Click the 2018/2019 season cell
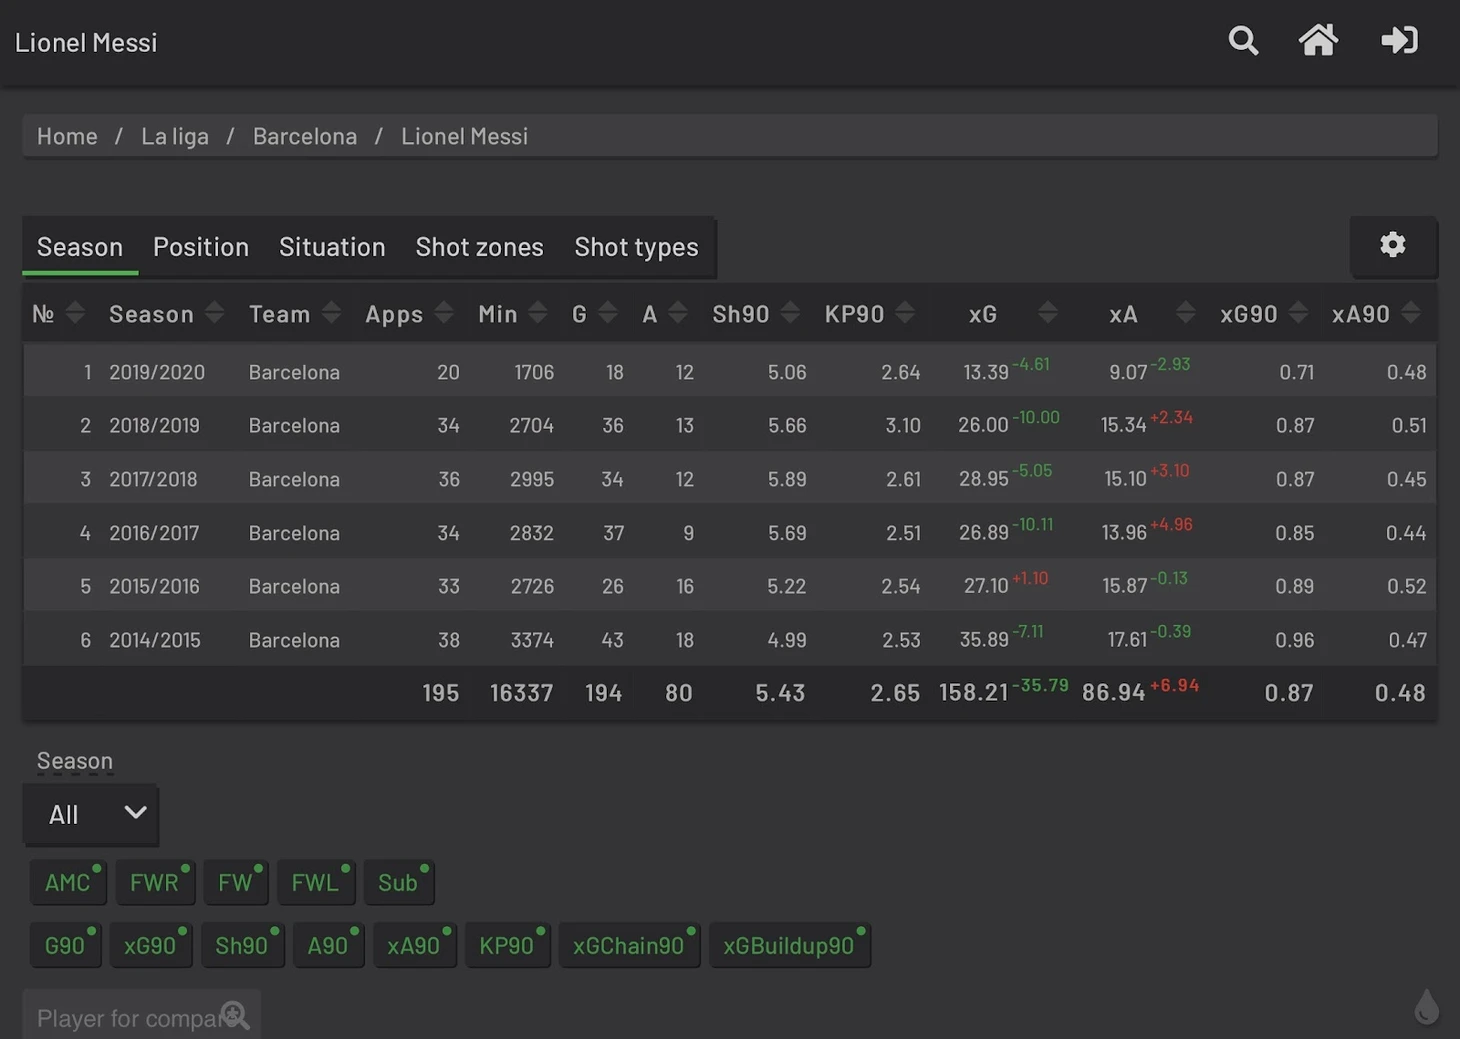Image resolution: width=1460 pixels, height=1039 pixels. [154, 425]
